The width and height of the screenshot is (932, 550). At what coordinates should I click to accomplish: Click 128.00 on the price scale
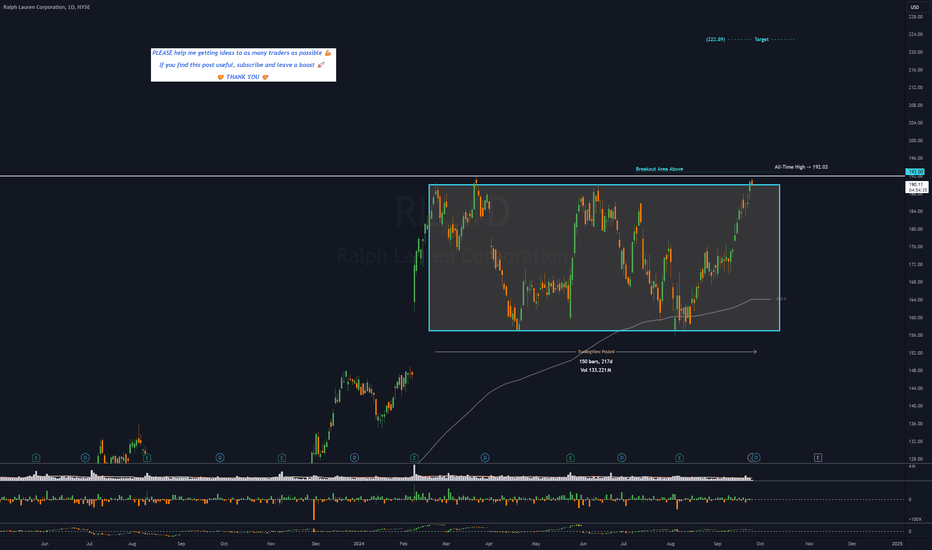pos(915,459)
